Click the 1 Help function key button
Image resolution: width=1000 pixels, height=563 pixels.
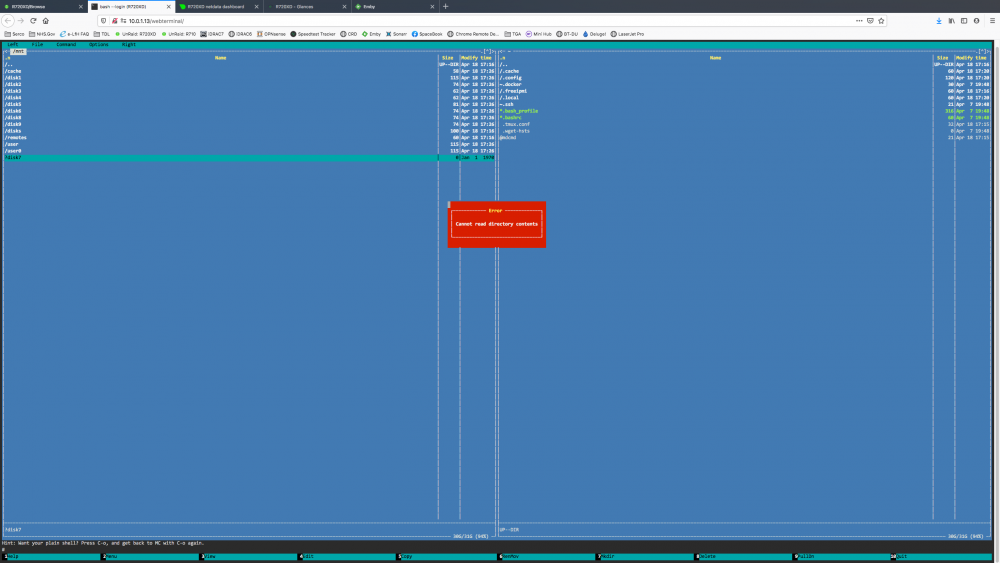point(52,557)
